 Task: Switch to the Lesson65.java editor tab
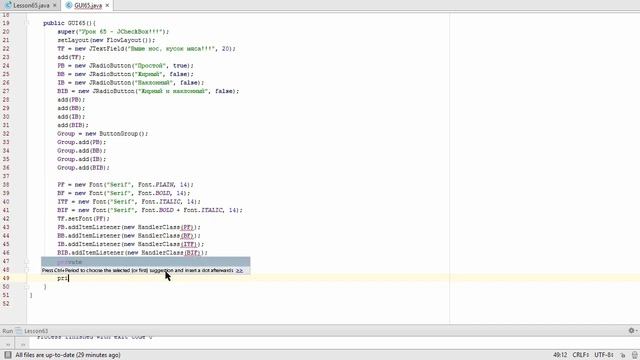click(31, 5)
